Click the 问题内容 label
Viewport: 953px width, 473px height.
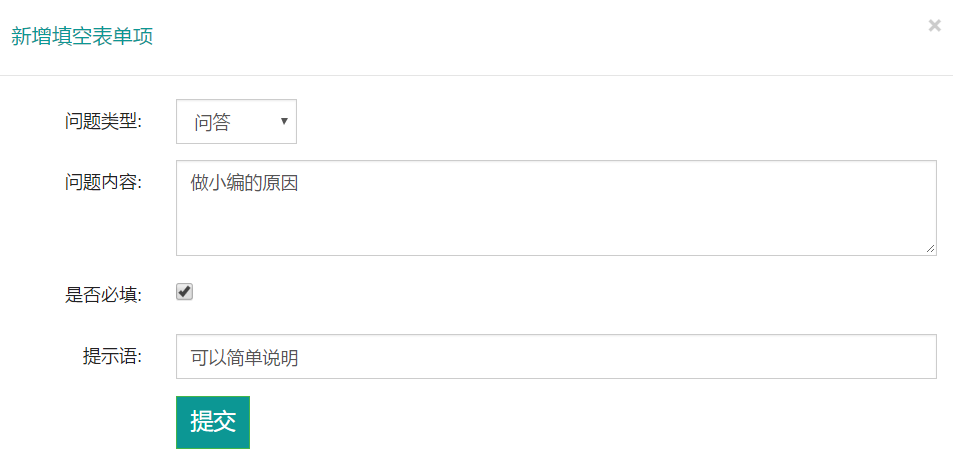point(103,182)
